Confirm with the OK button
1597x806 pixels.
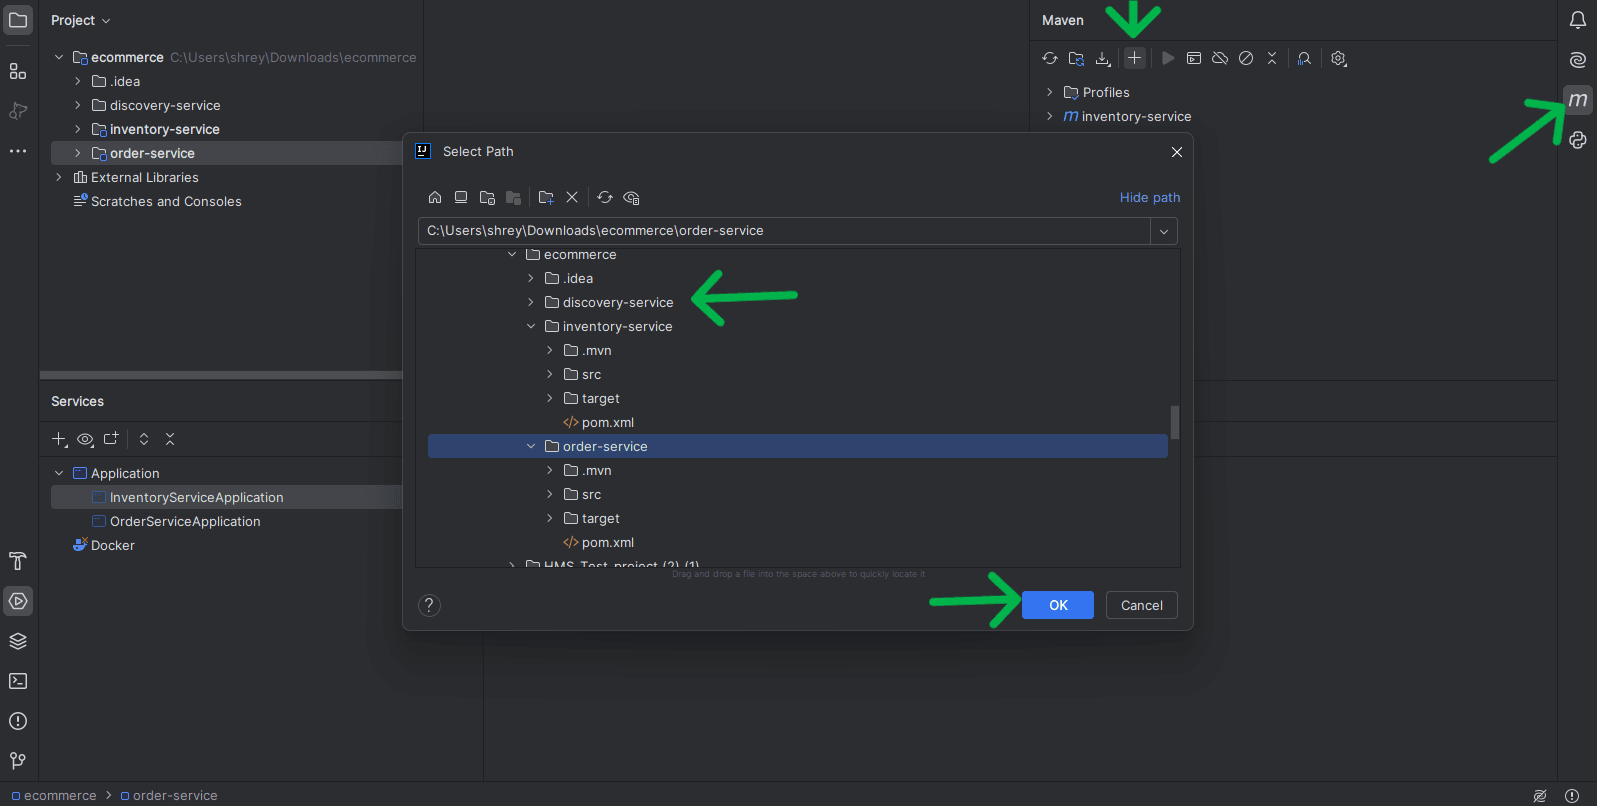(x=1058, y=605)
